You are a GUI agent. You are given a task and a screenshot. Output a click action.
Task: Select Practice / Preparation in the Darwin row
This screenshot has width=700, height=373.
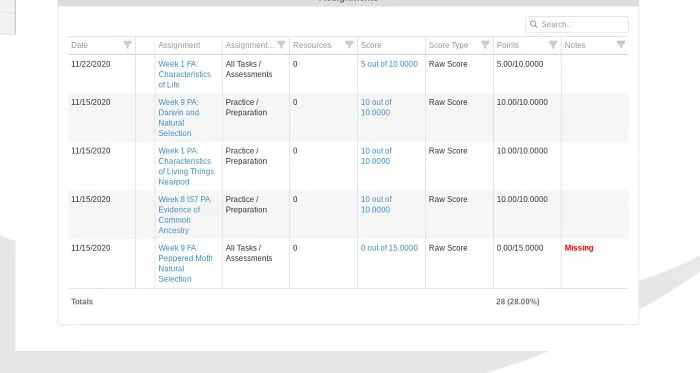tap(246, 107)
